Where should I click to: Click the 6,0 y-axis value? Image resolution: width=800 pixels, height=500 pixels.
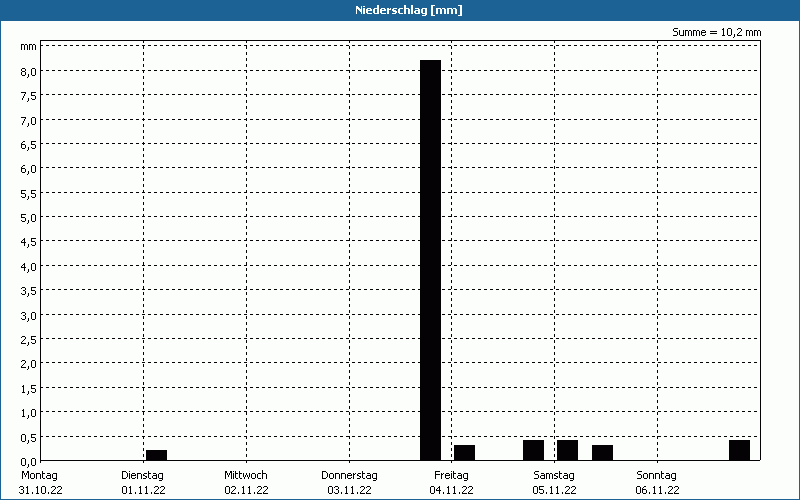(29, 169)
